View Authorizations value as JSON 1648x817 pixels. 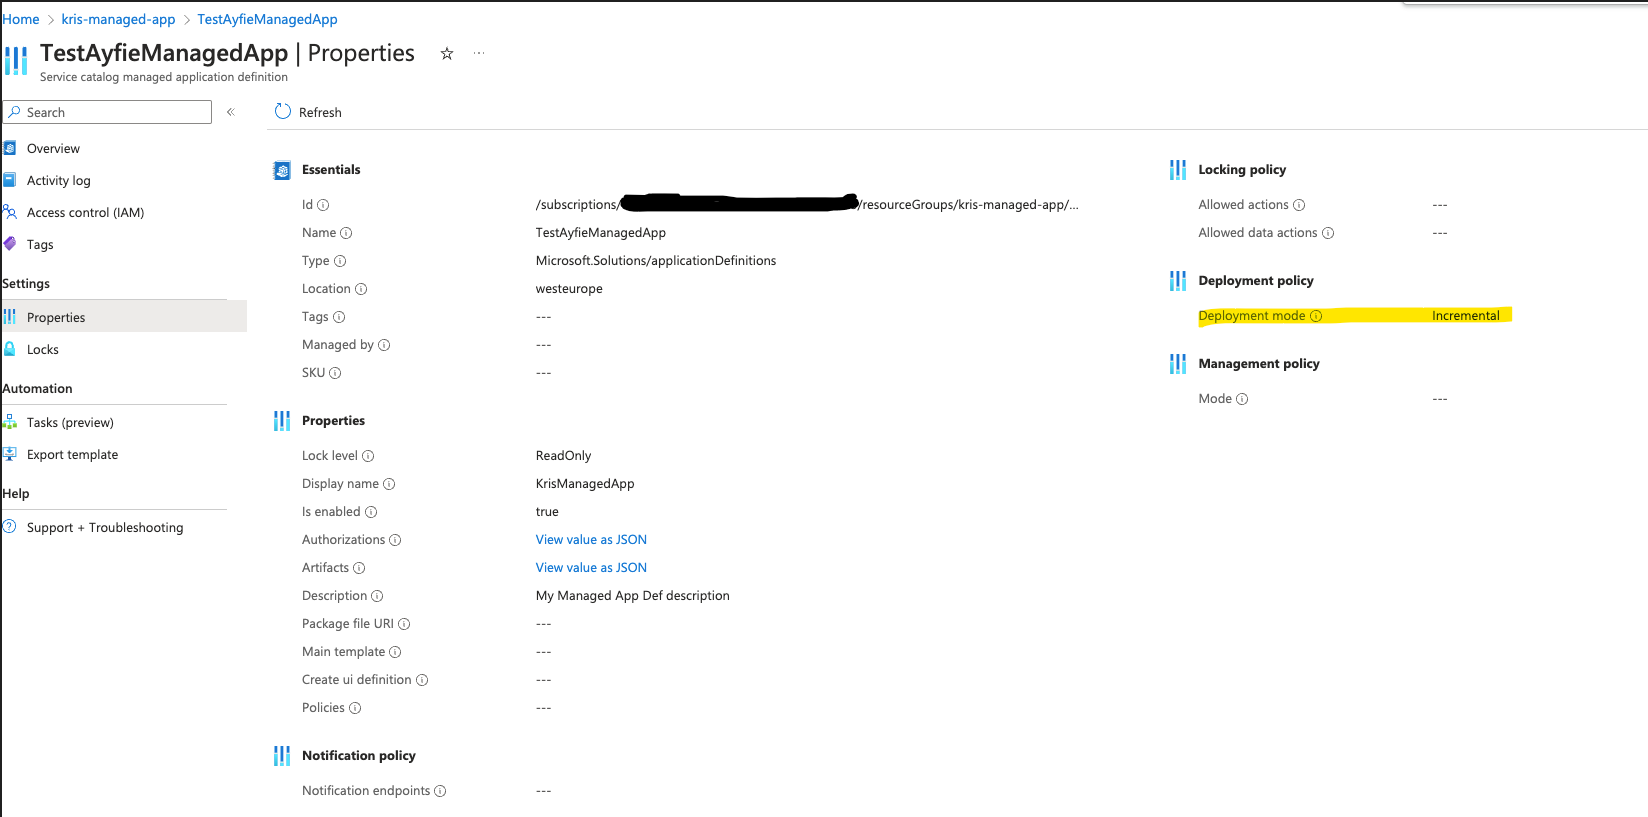591,539
